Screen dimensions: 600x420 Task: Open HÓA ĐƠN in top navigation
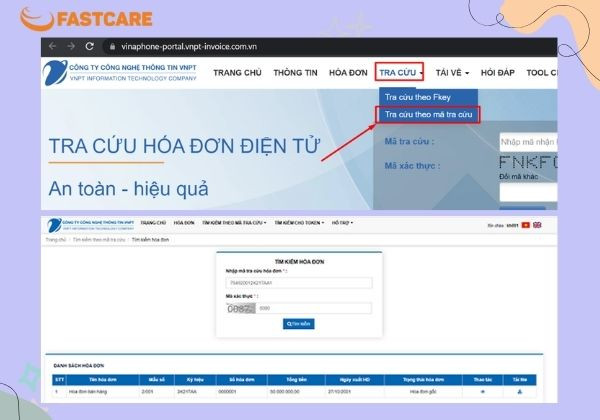[x=348, y=73]
